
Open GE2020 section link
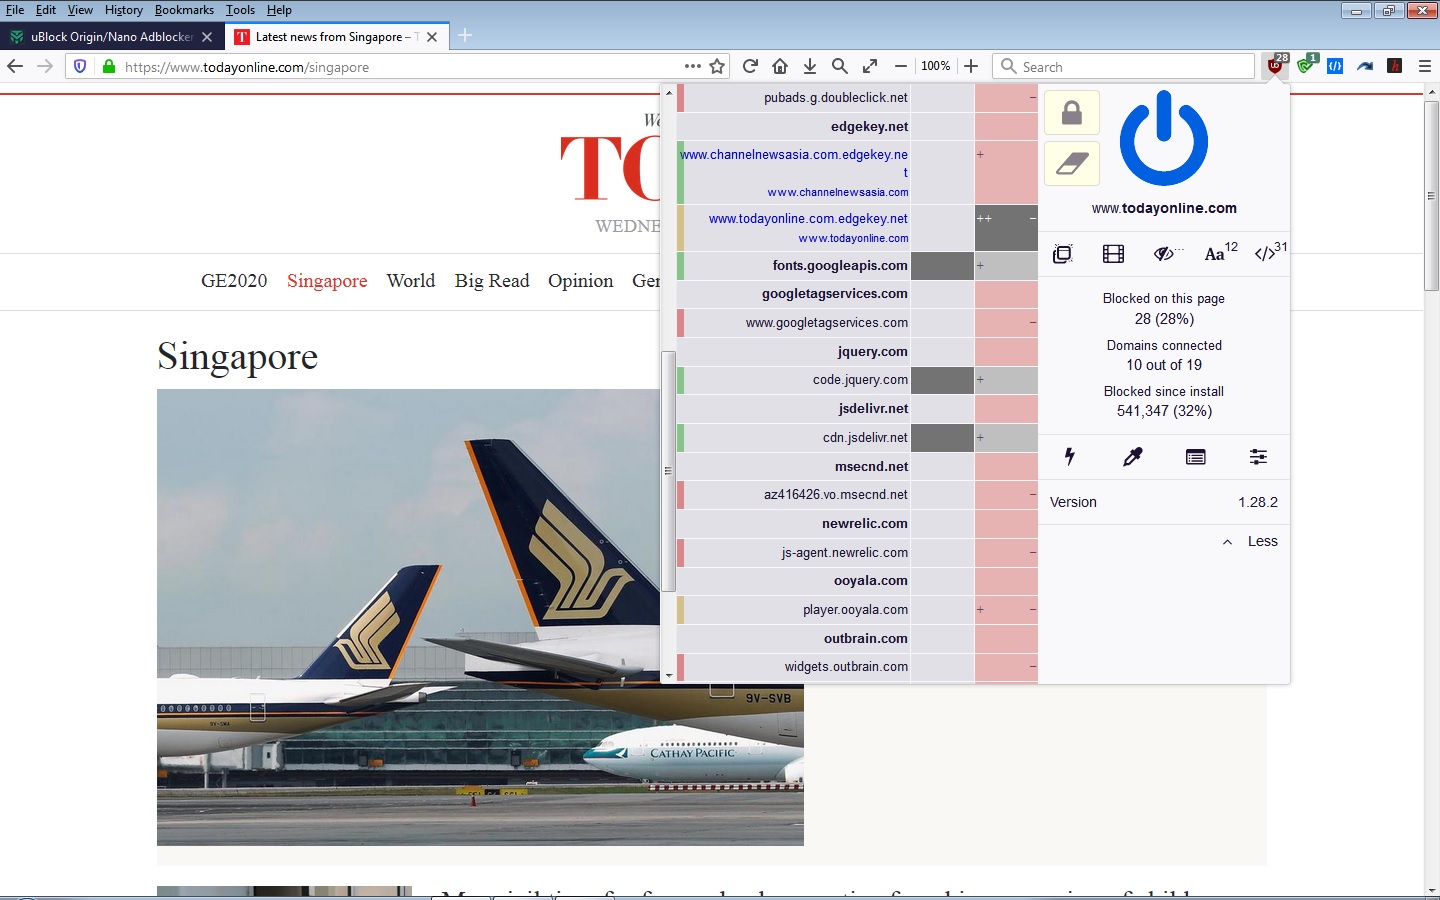tap(234, 281)
